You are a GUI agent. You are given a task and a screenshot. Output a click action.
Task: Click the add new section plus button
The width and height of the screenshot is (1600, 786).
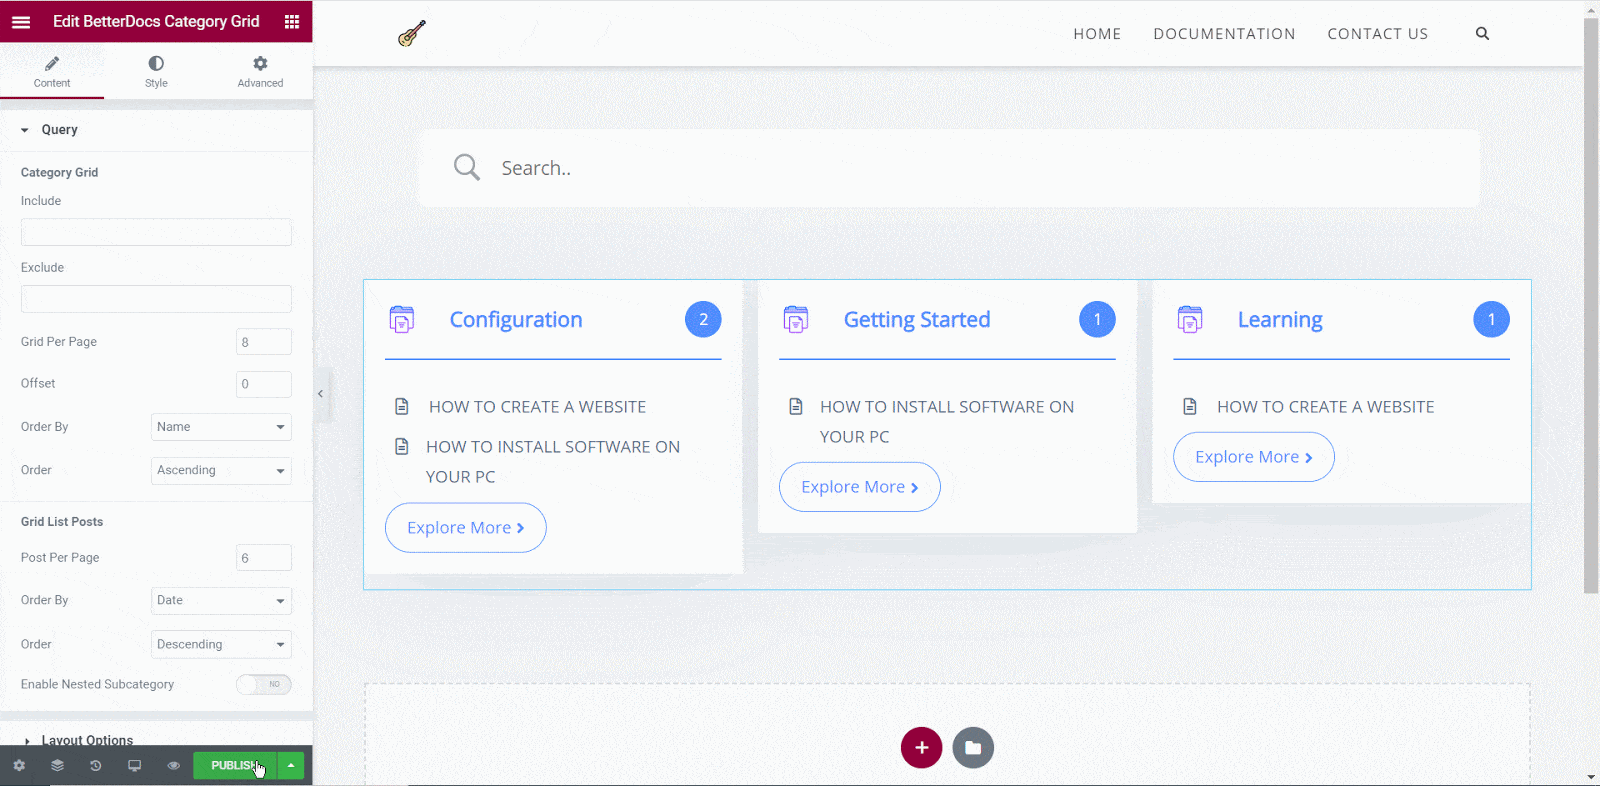(922, 748)
